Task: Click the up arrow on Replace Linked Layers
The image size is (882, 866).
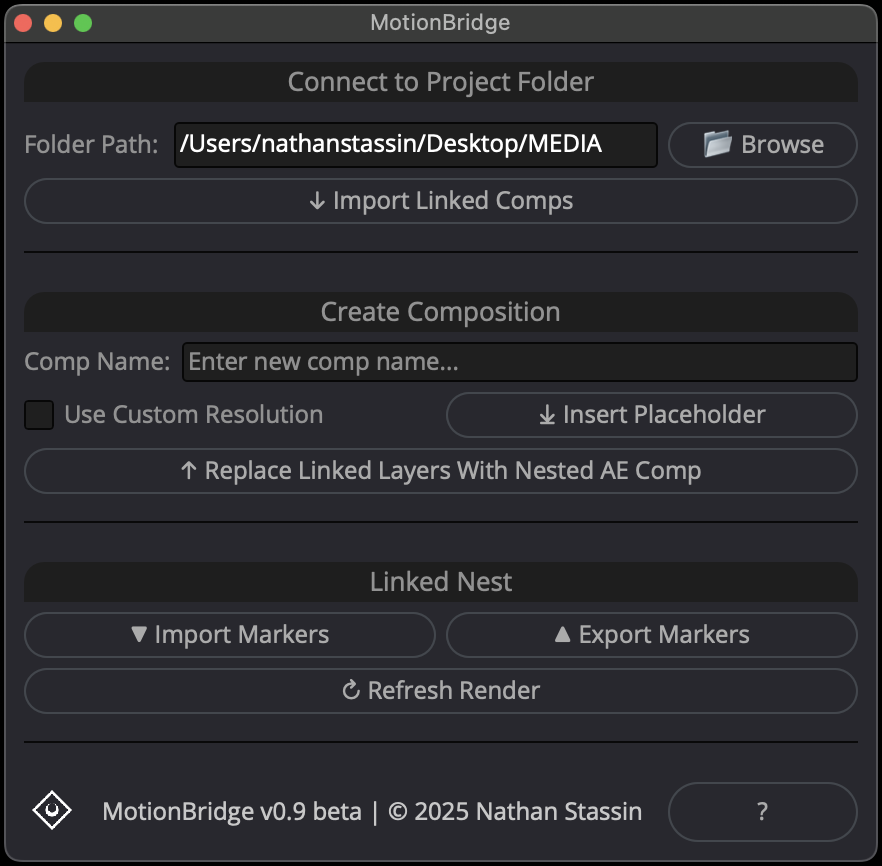Action: [189, 470]
